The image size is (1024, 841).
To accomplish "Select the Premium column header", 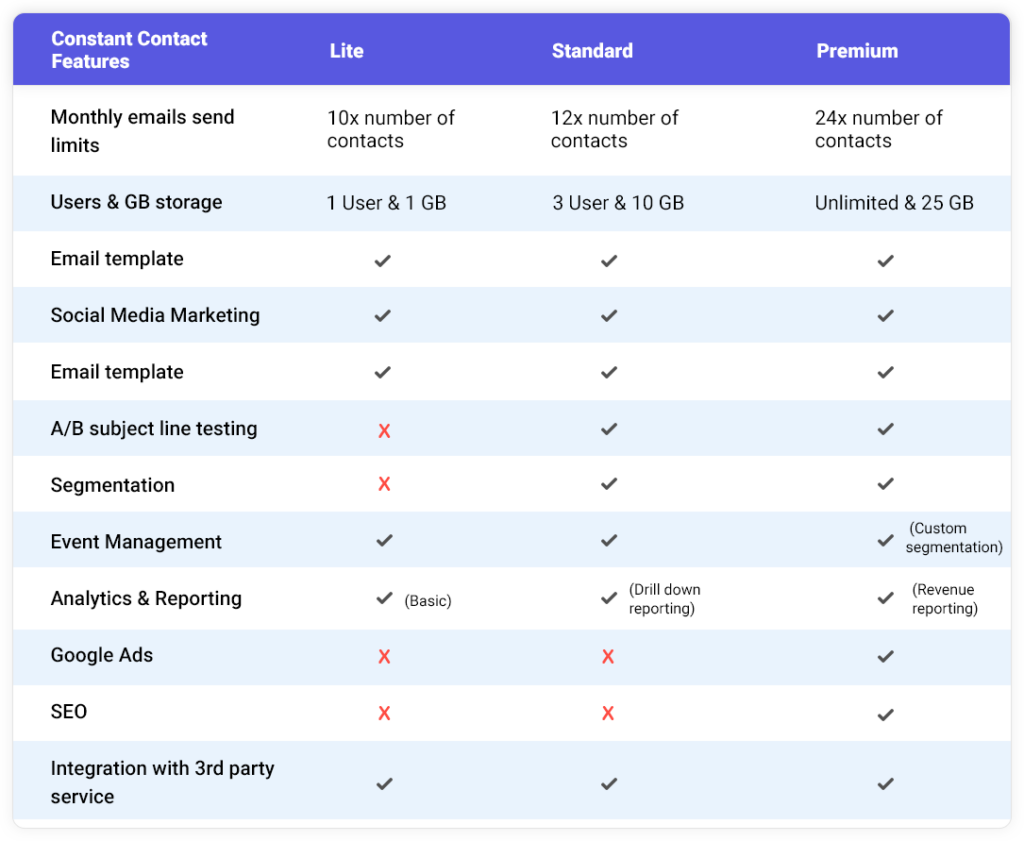I will coord(857,50).
